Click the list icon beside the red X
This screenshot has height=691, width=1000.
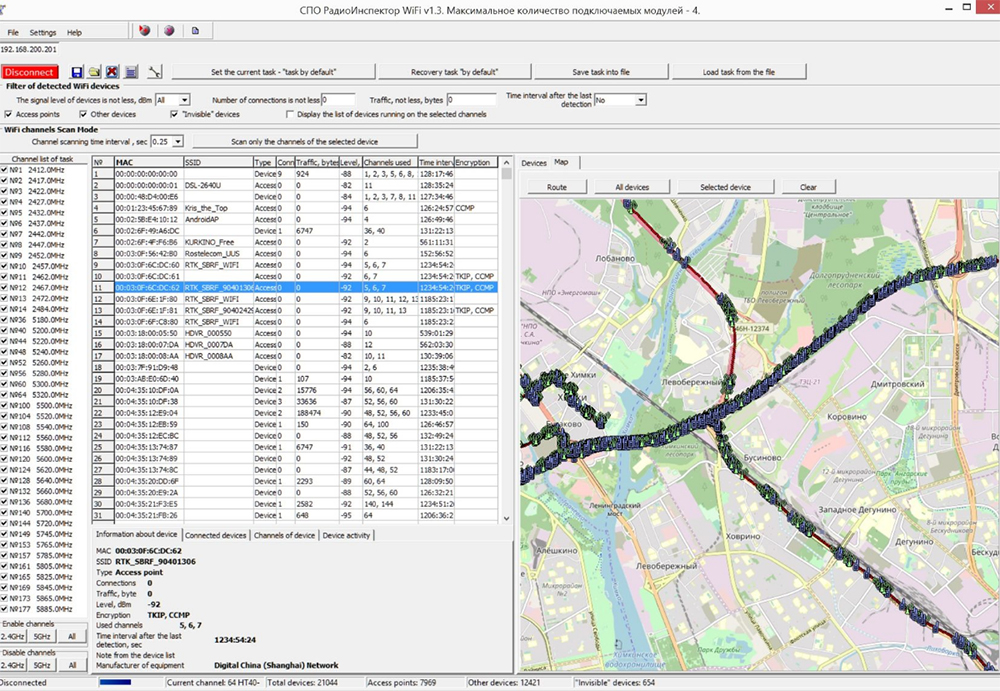pos(130,72)
